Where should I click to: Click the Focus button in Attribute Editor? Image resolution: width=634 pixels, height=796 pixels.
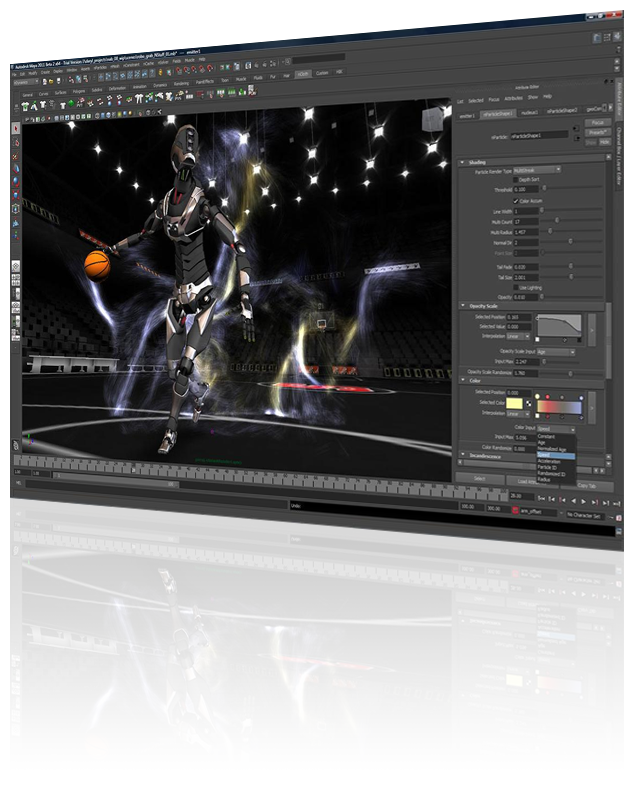597,123
